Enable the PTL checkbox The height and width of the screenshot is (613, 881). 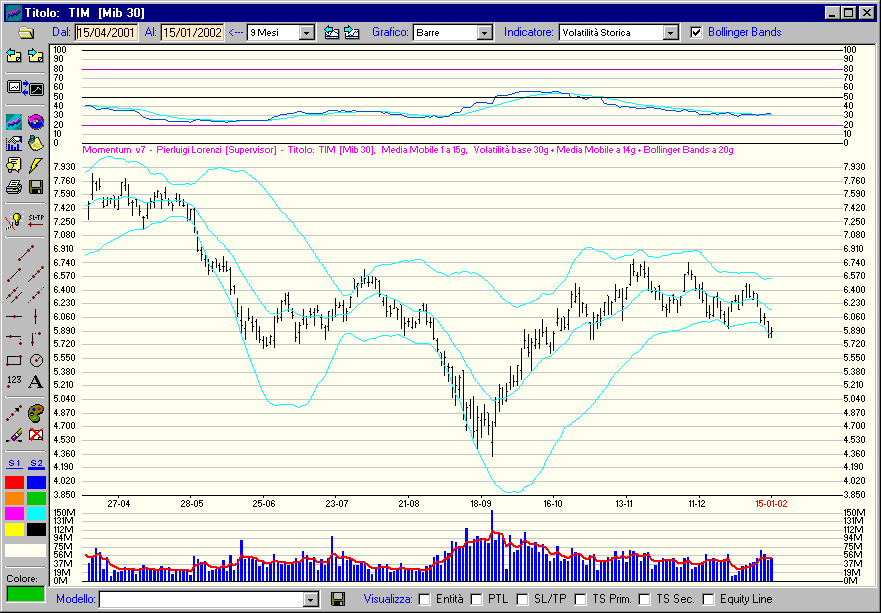point(476,600)
